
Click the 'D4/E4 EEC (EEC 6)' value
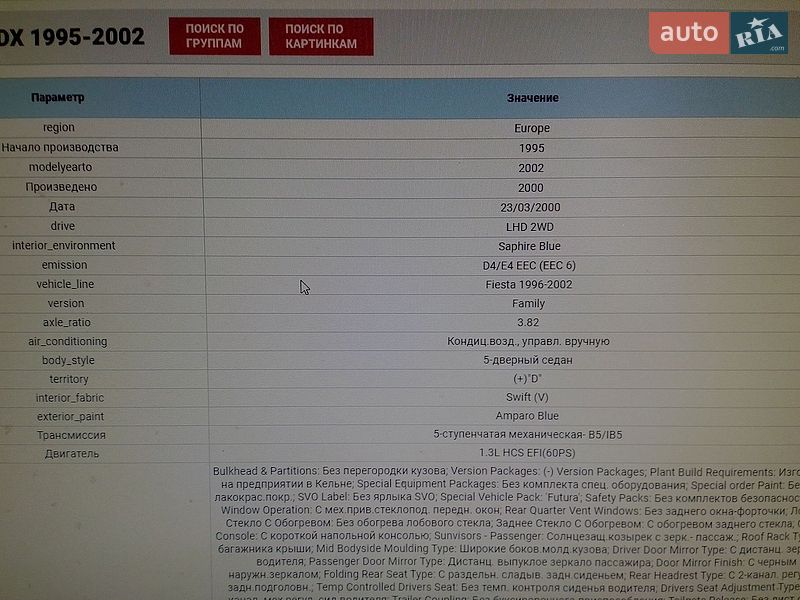[x=529, y=266]
